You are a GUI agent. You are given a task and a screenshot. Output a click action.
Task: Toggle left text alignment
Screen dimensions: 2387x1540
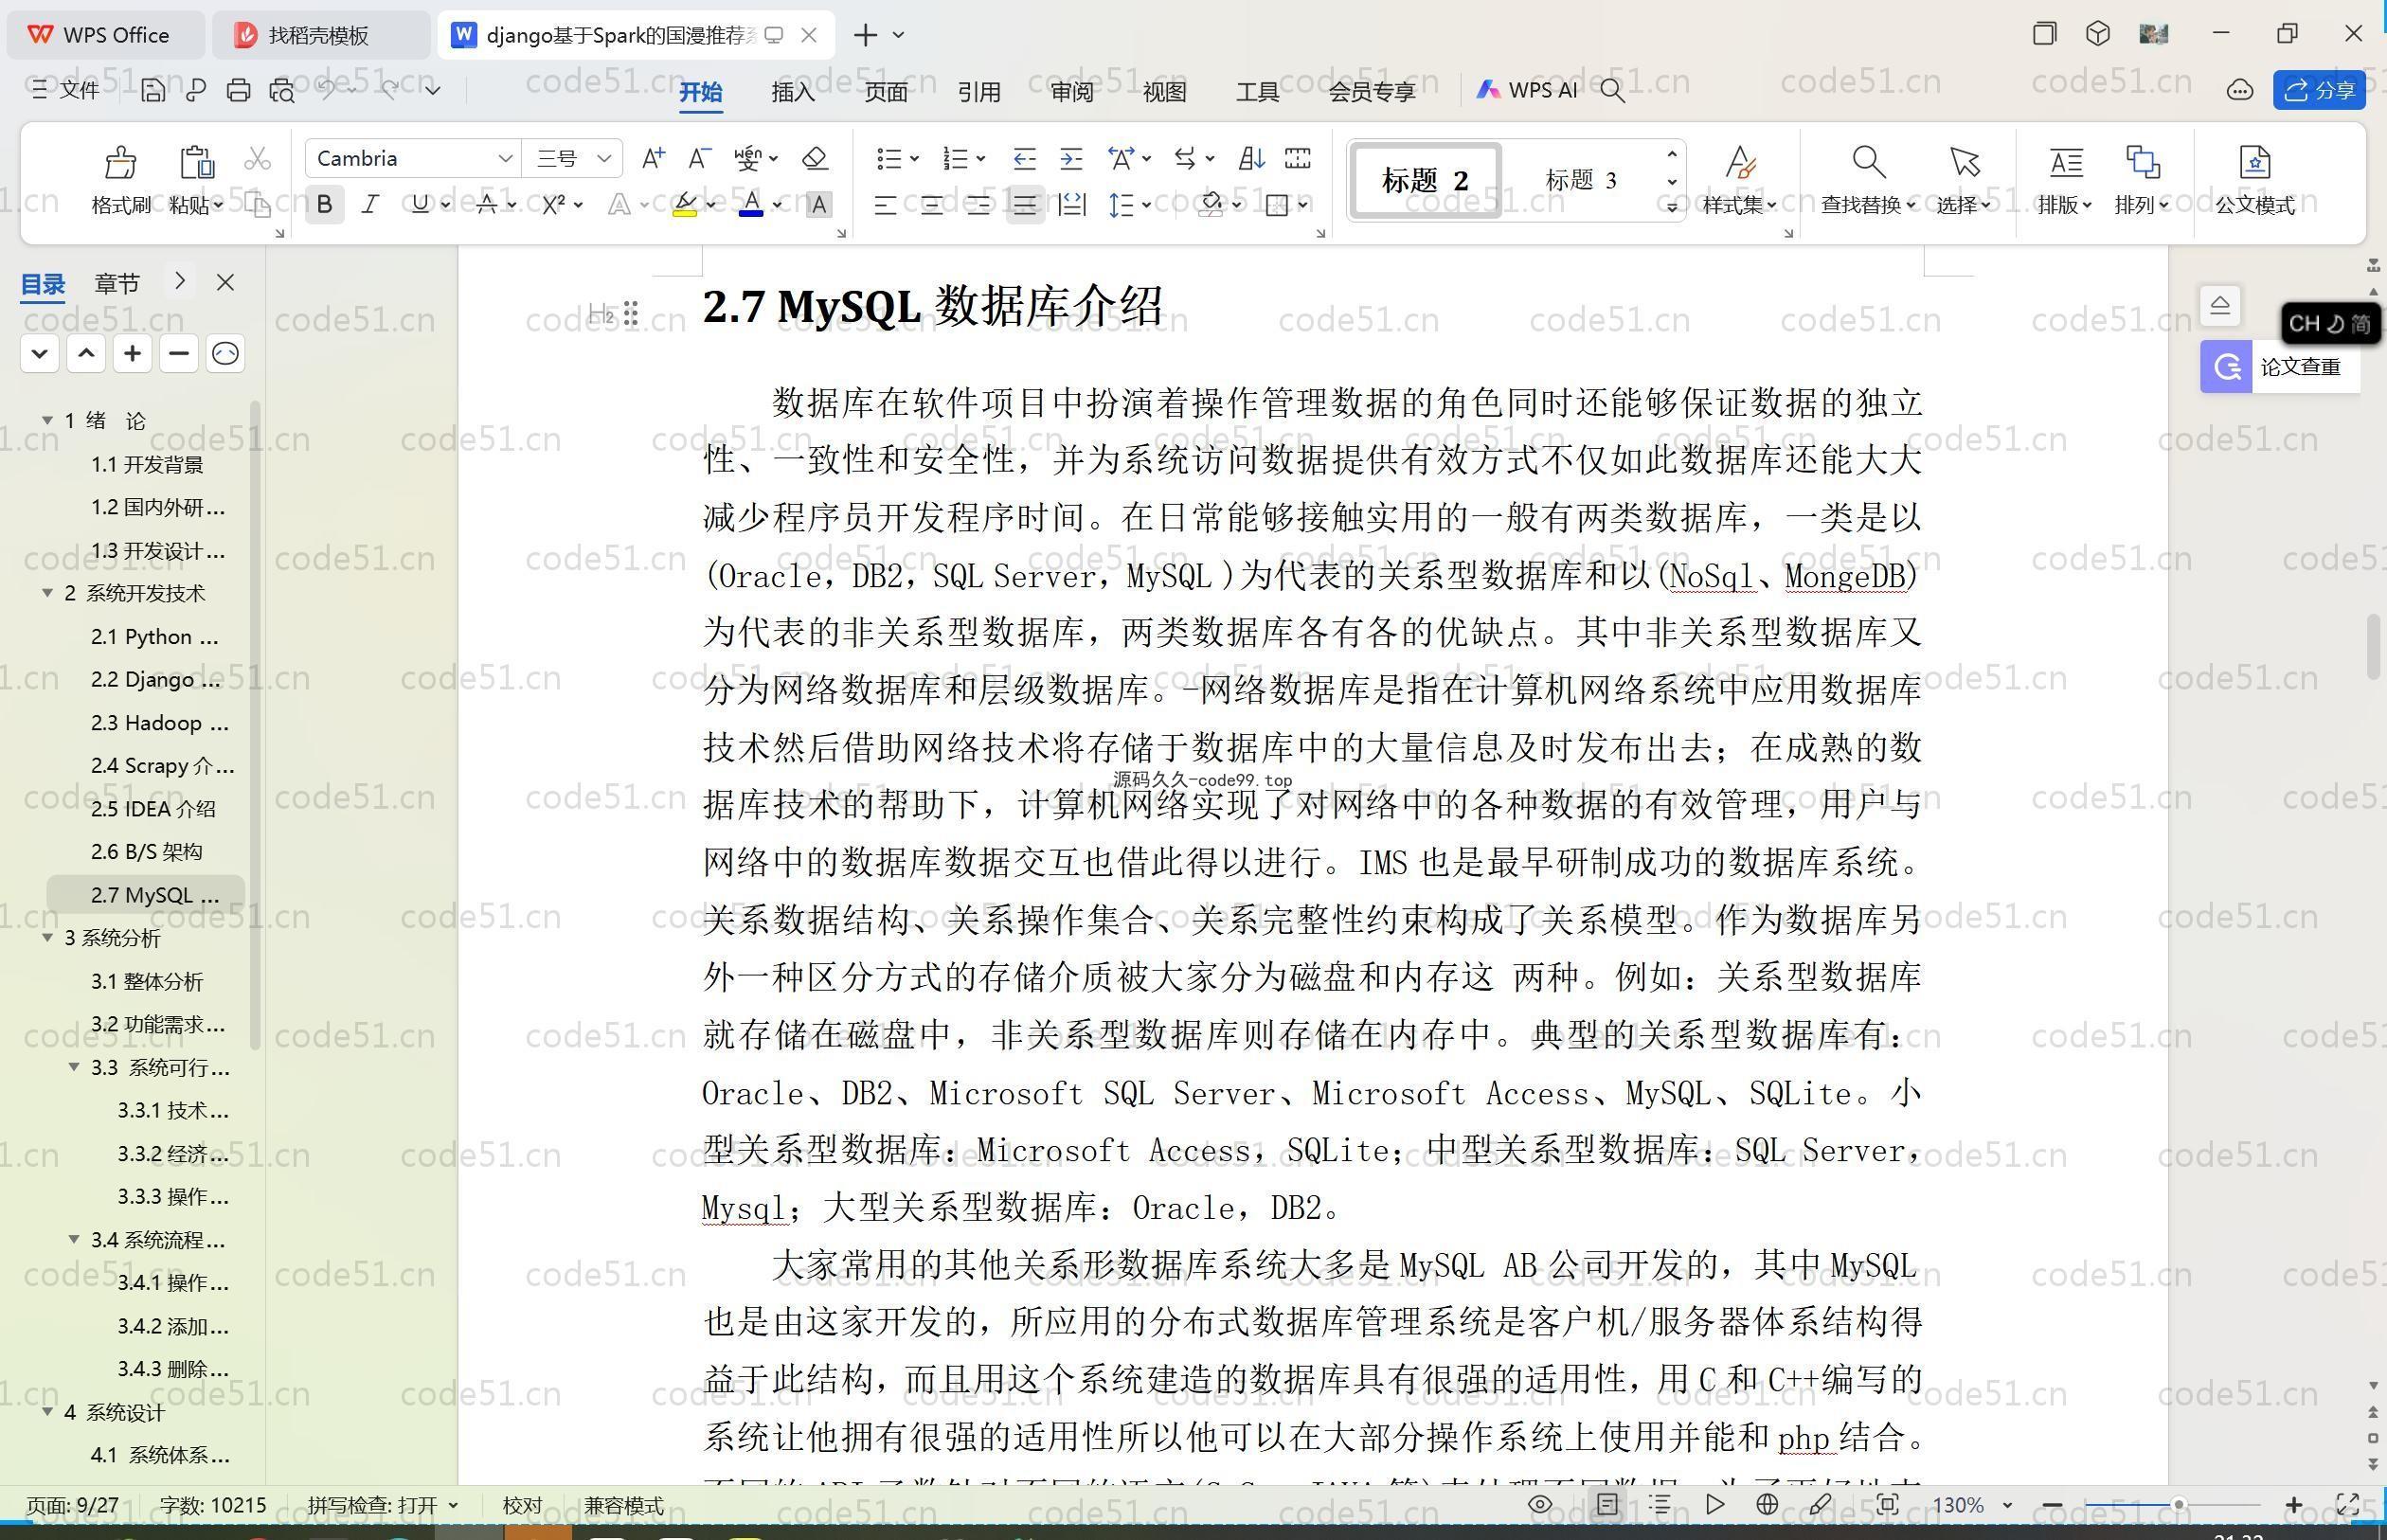click(x=884, y=205)
